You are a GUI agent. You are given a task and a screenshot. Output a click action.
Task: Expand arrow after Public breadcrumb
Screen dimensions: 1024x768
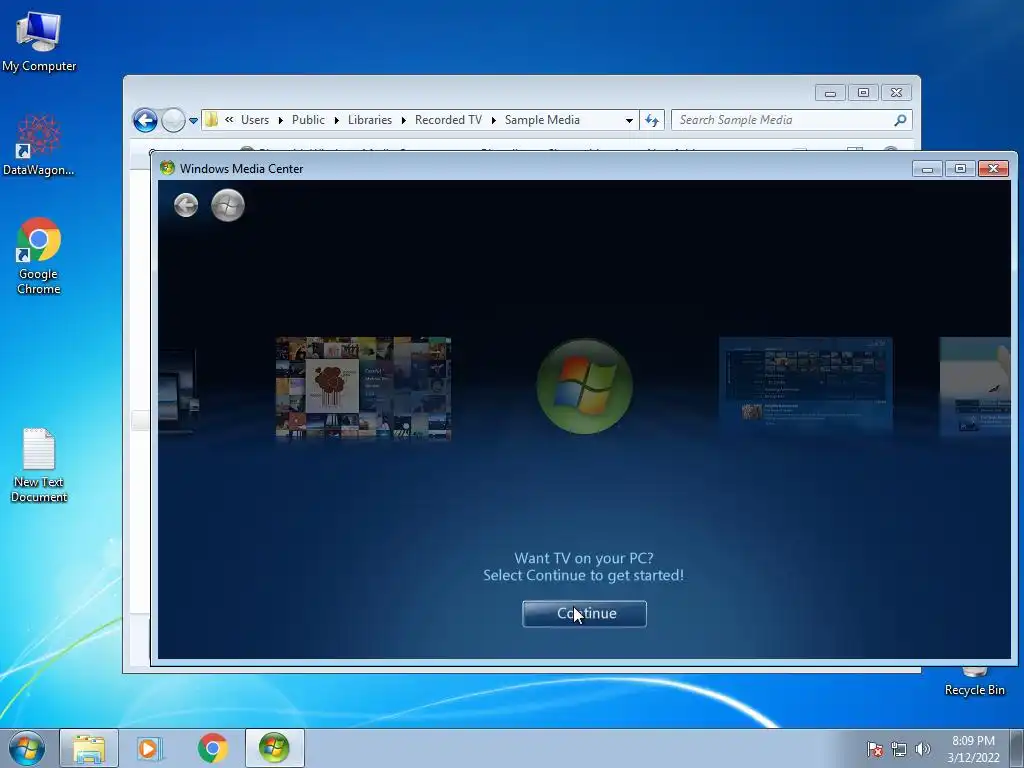click(x=337, y=120)
